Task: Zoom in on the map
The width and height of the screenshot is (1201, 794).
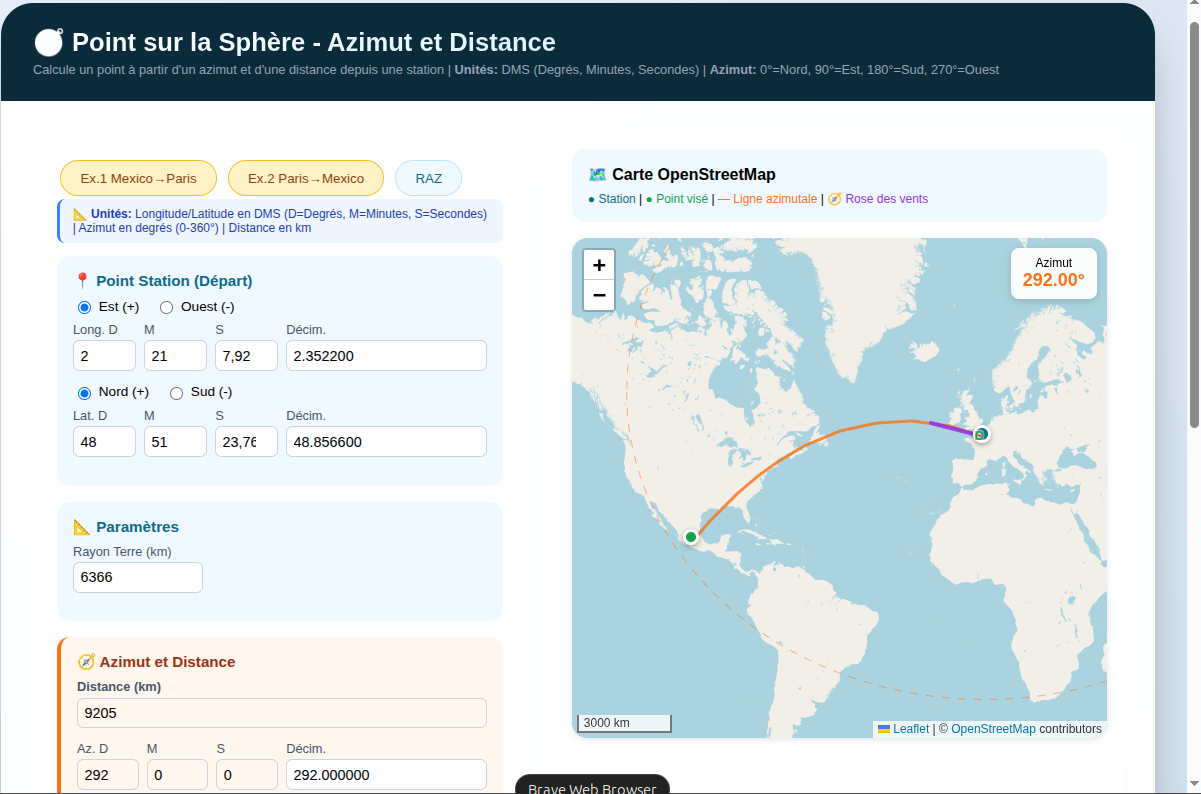Action: point(598,265)
